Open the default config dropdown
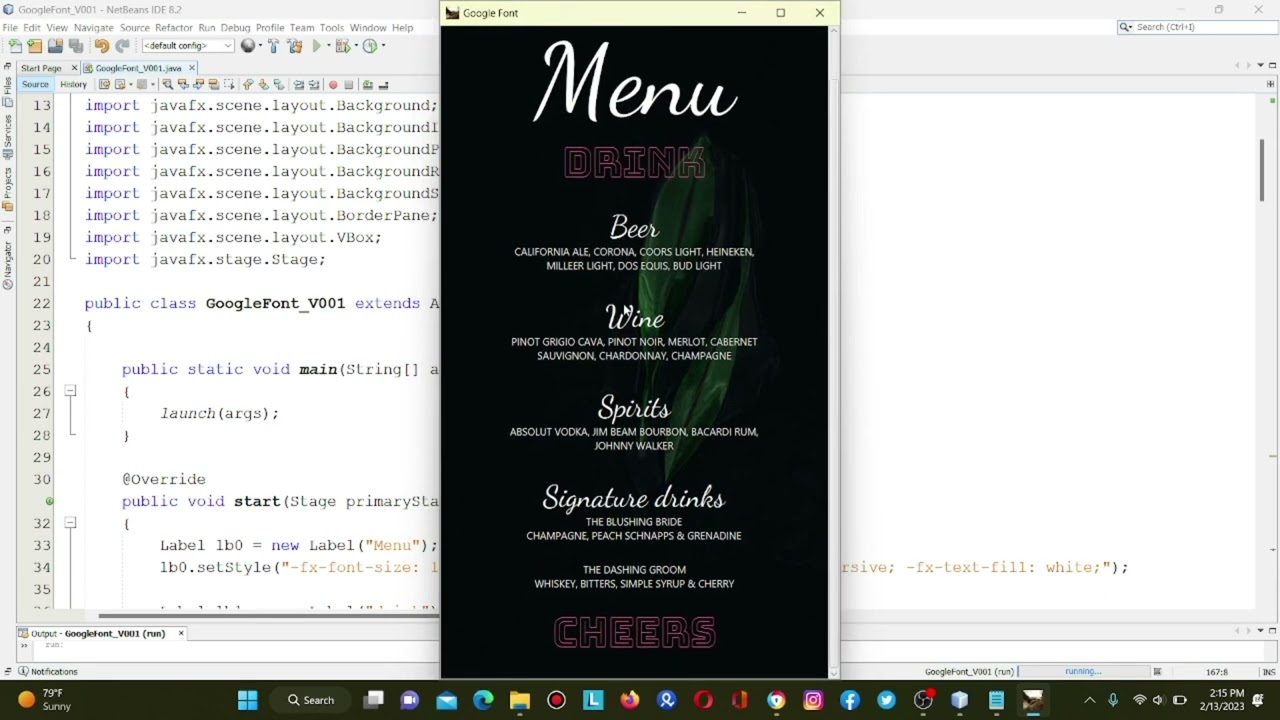Viewport: 1280px width, 720px height. coord(188,46)
